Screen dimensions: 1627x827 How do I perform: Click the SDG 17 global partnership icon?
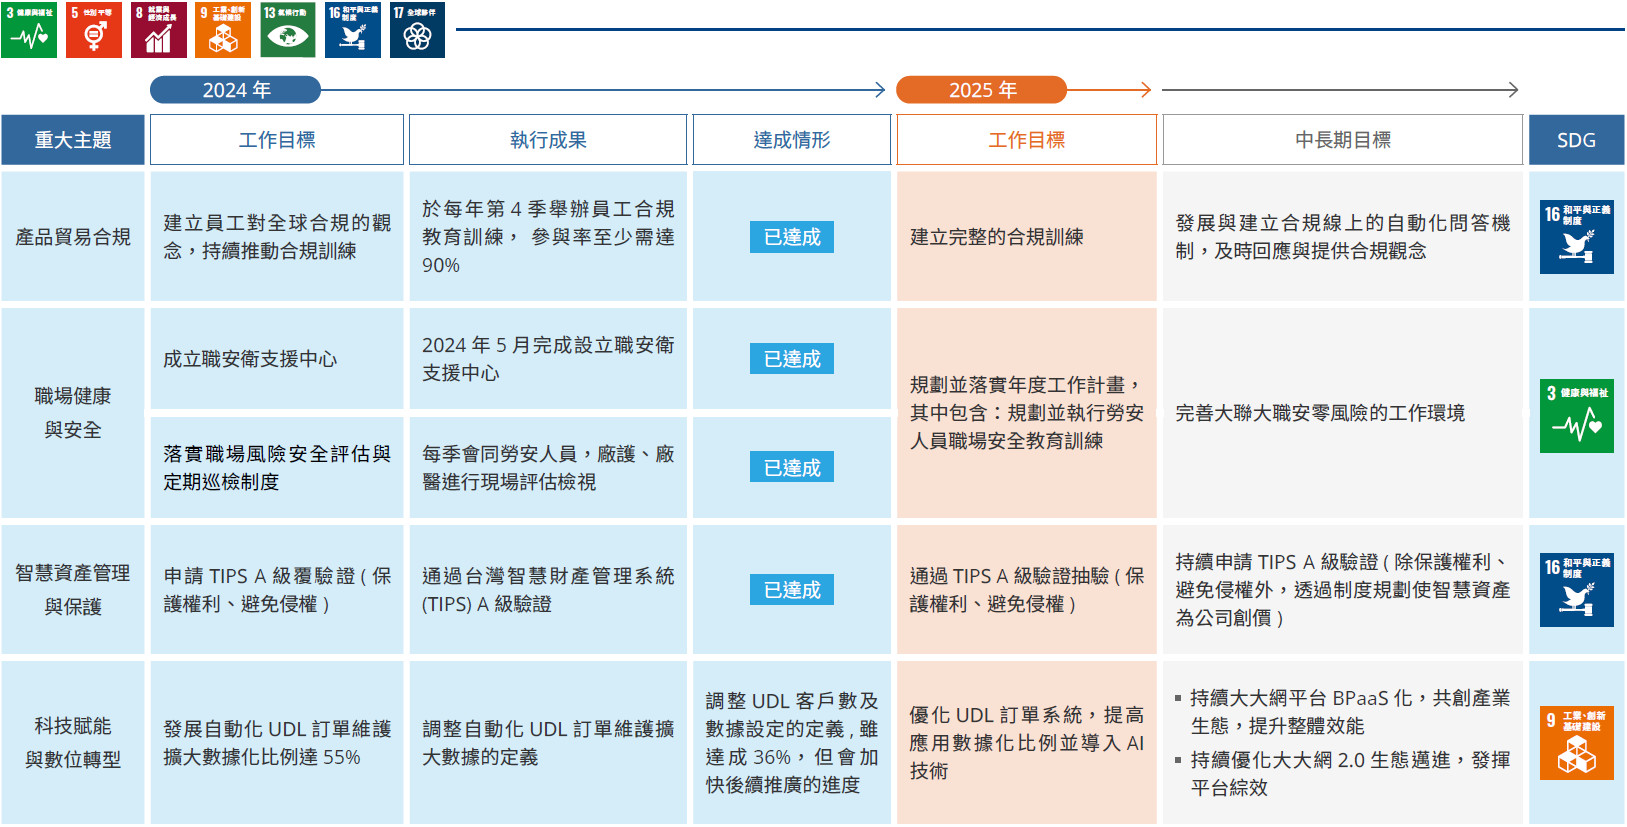coord(417,30)
